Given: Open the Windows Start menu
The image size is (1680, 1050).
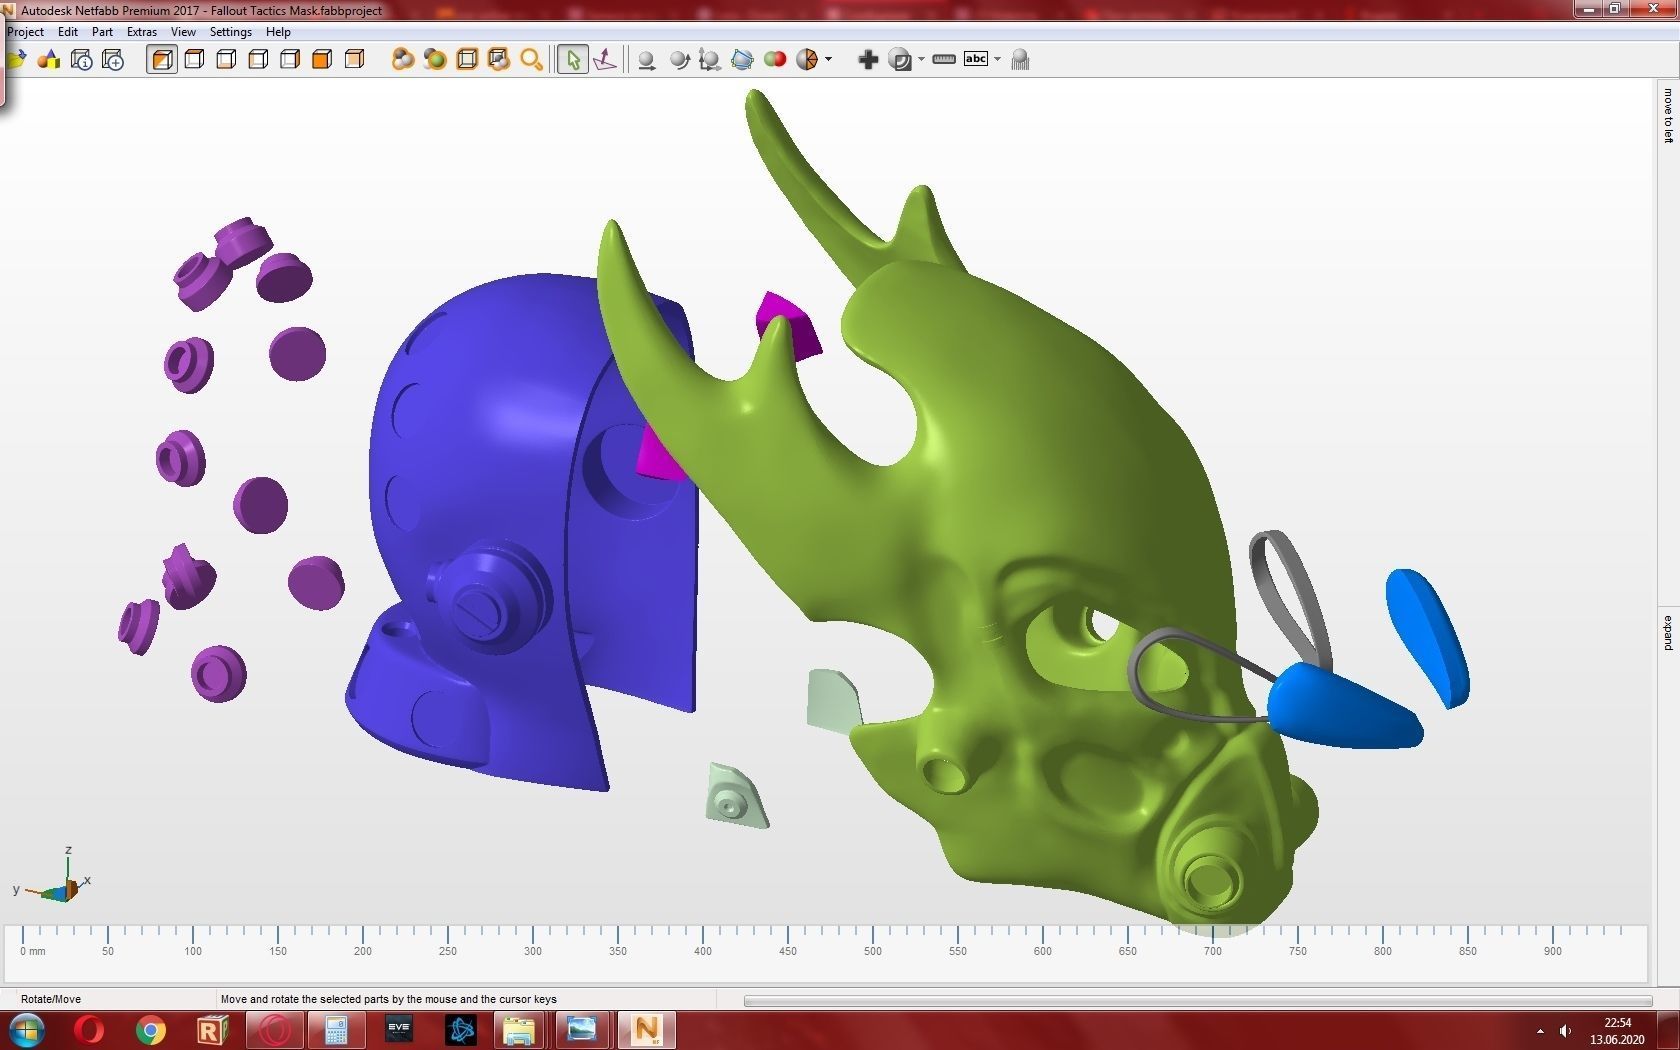Looking at the screenshot, I should tap(26, 1030).
